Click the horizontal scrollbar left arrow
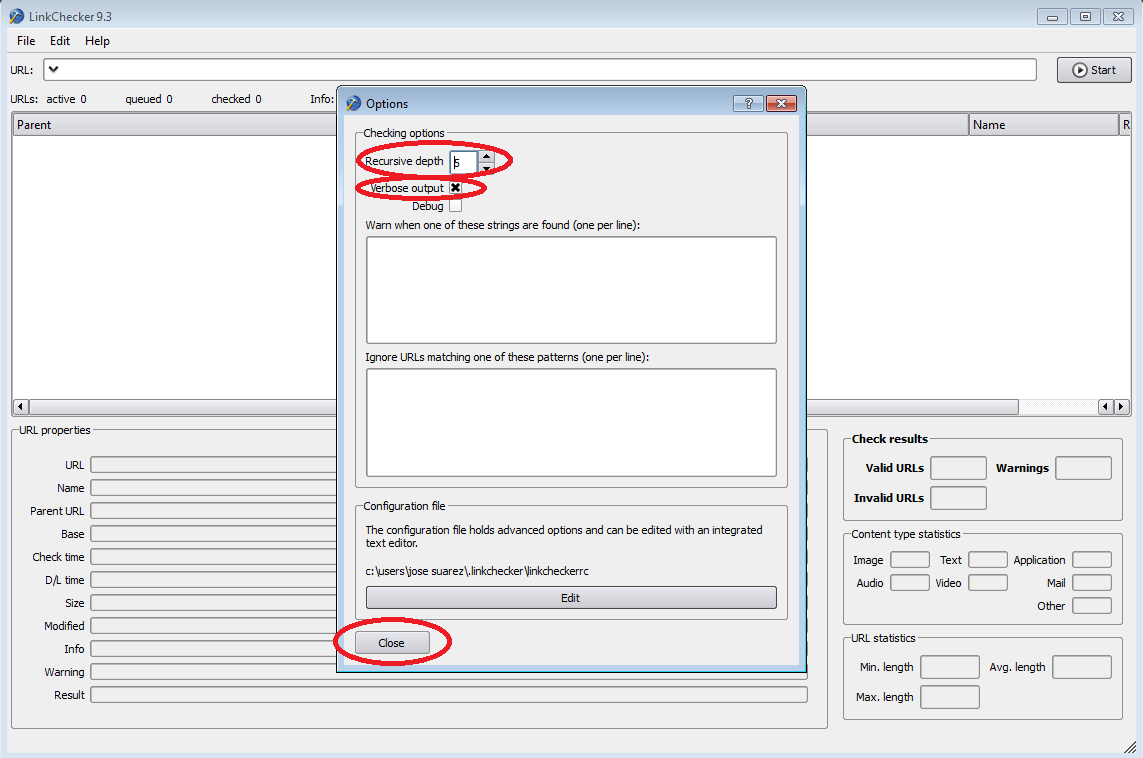1143x758 pixels. pyautogui.click(x=20, y=407)
